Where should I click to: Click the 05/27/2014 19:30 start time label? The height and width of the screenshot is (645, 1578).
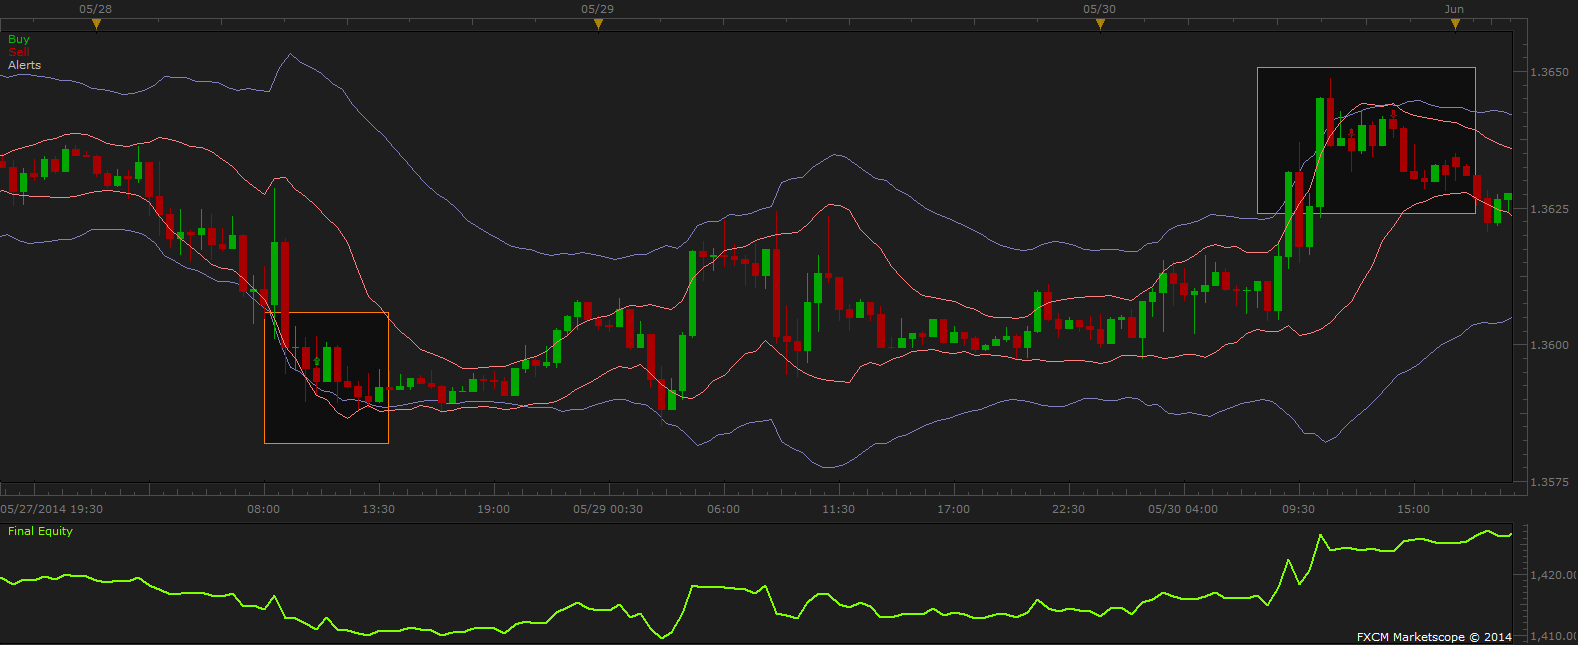click(x=52, y=509)
